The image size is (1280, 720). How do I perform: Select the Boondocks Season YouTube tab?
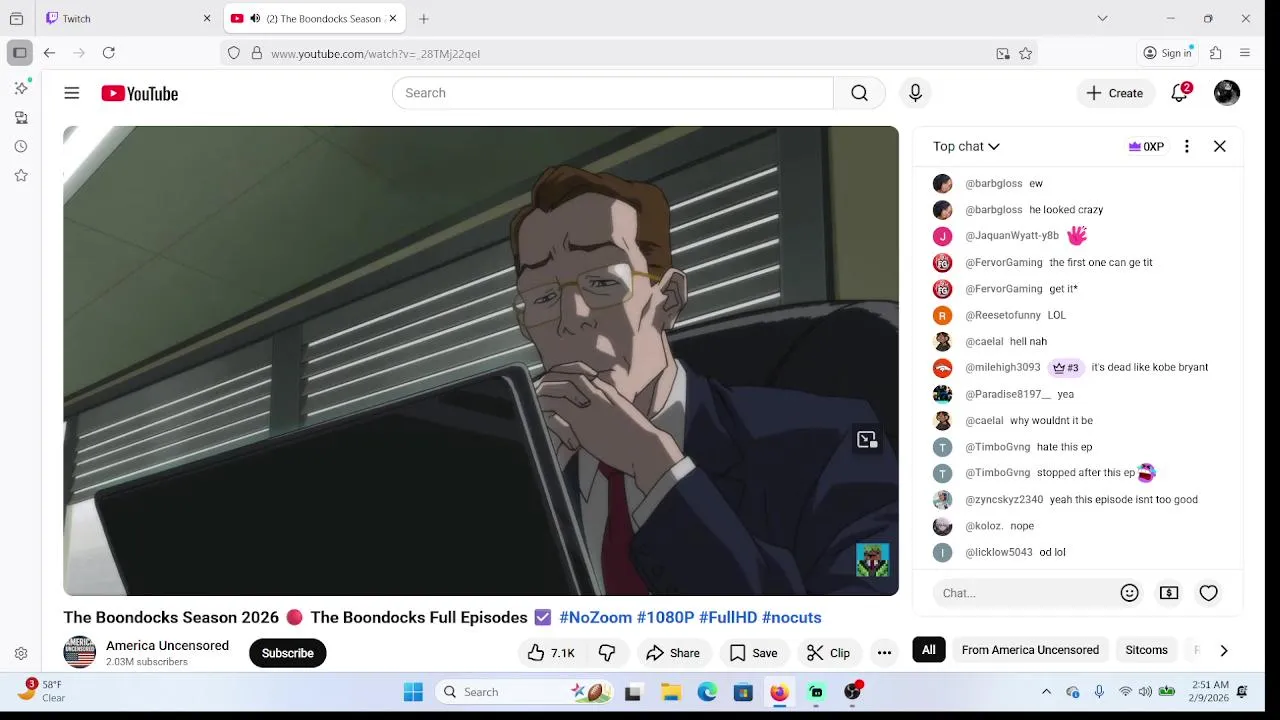point(313,19)
